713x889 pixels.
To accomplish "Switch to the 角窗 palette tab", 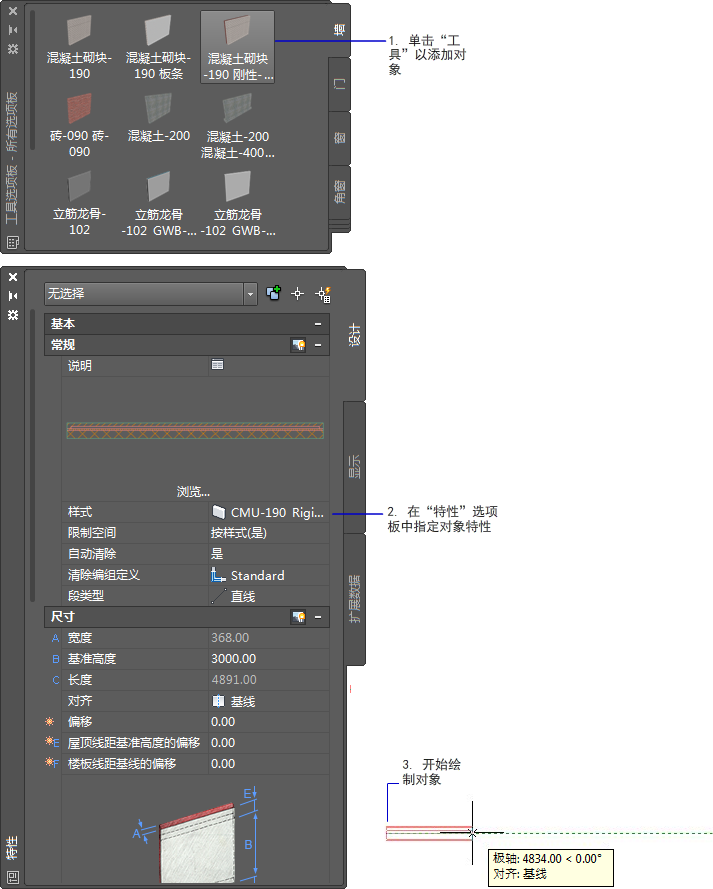I will point(339,192).
